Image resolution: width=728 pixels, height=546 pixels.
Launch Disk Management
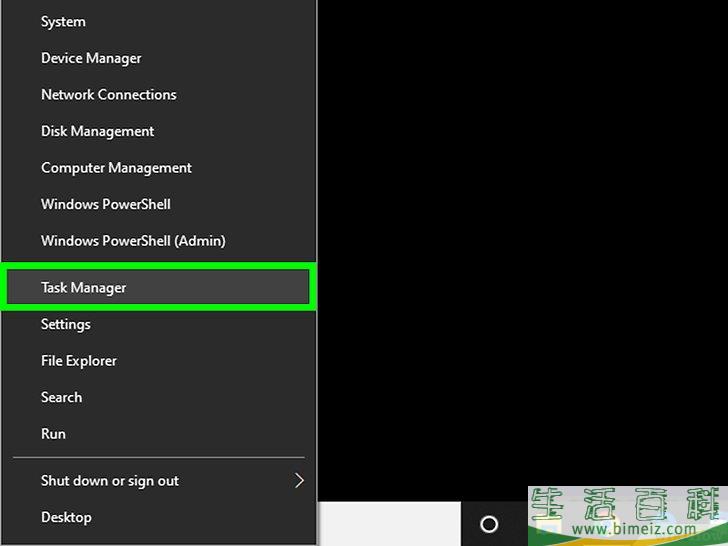tap(158, 131)
